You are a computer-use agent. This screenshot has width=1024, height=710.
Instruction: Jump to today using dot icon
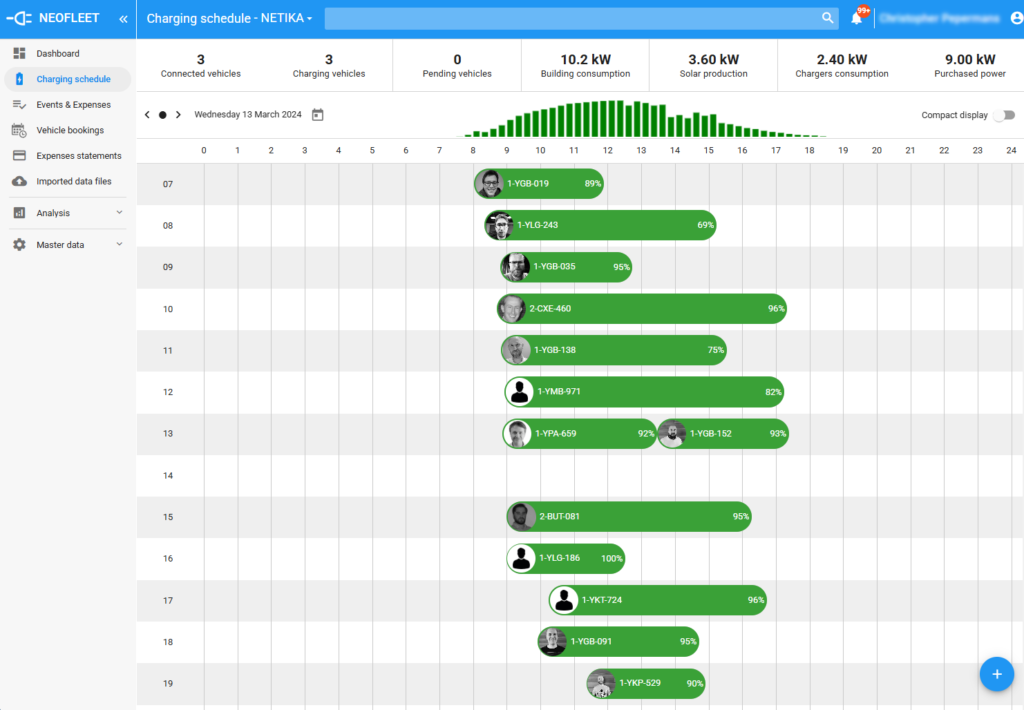162,115
